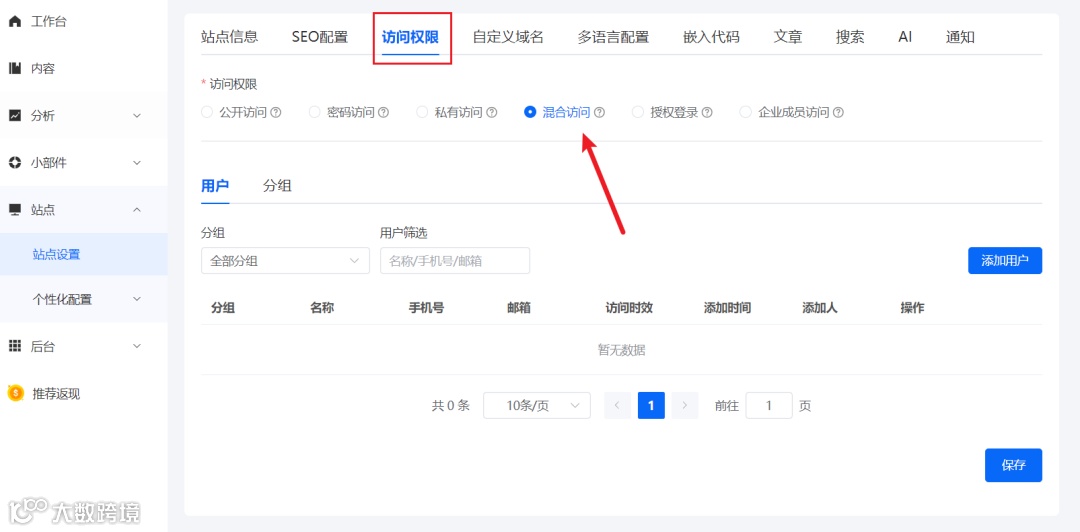Click the 手机号 column header

pyautogui.click(x=426, y=308)
